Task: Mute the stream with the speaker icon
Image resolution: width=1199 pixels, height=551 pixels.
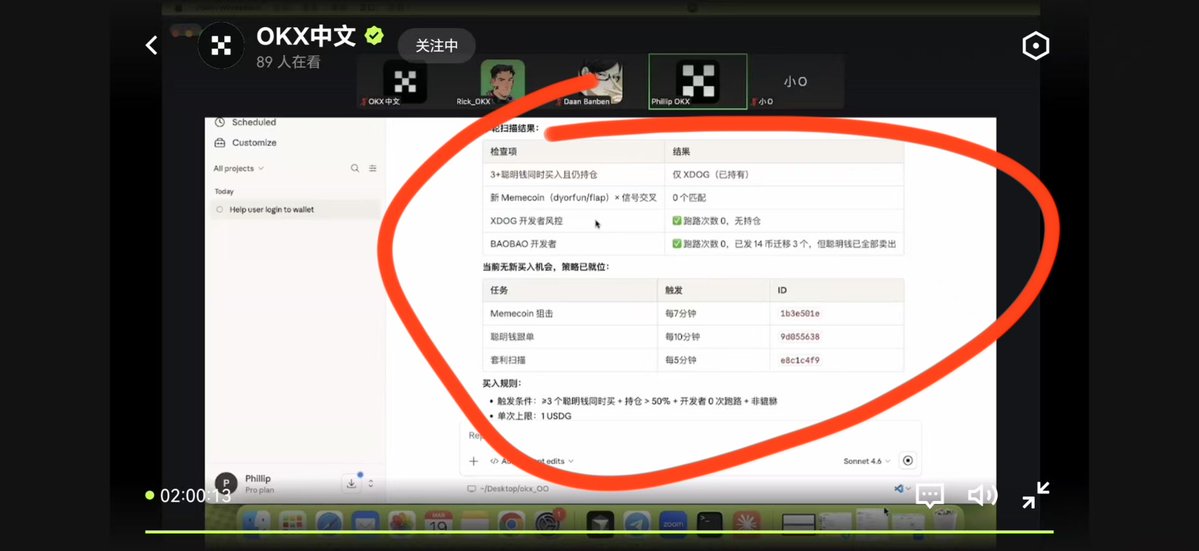Action: [982, 496]
